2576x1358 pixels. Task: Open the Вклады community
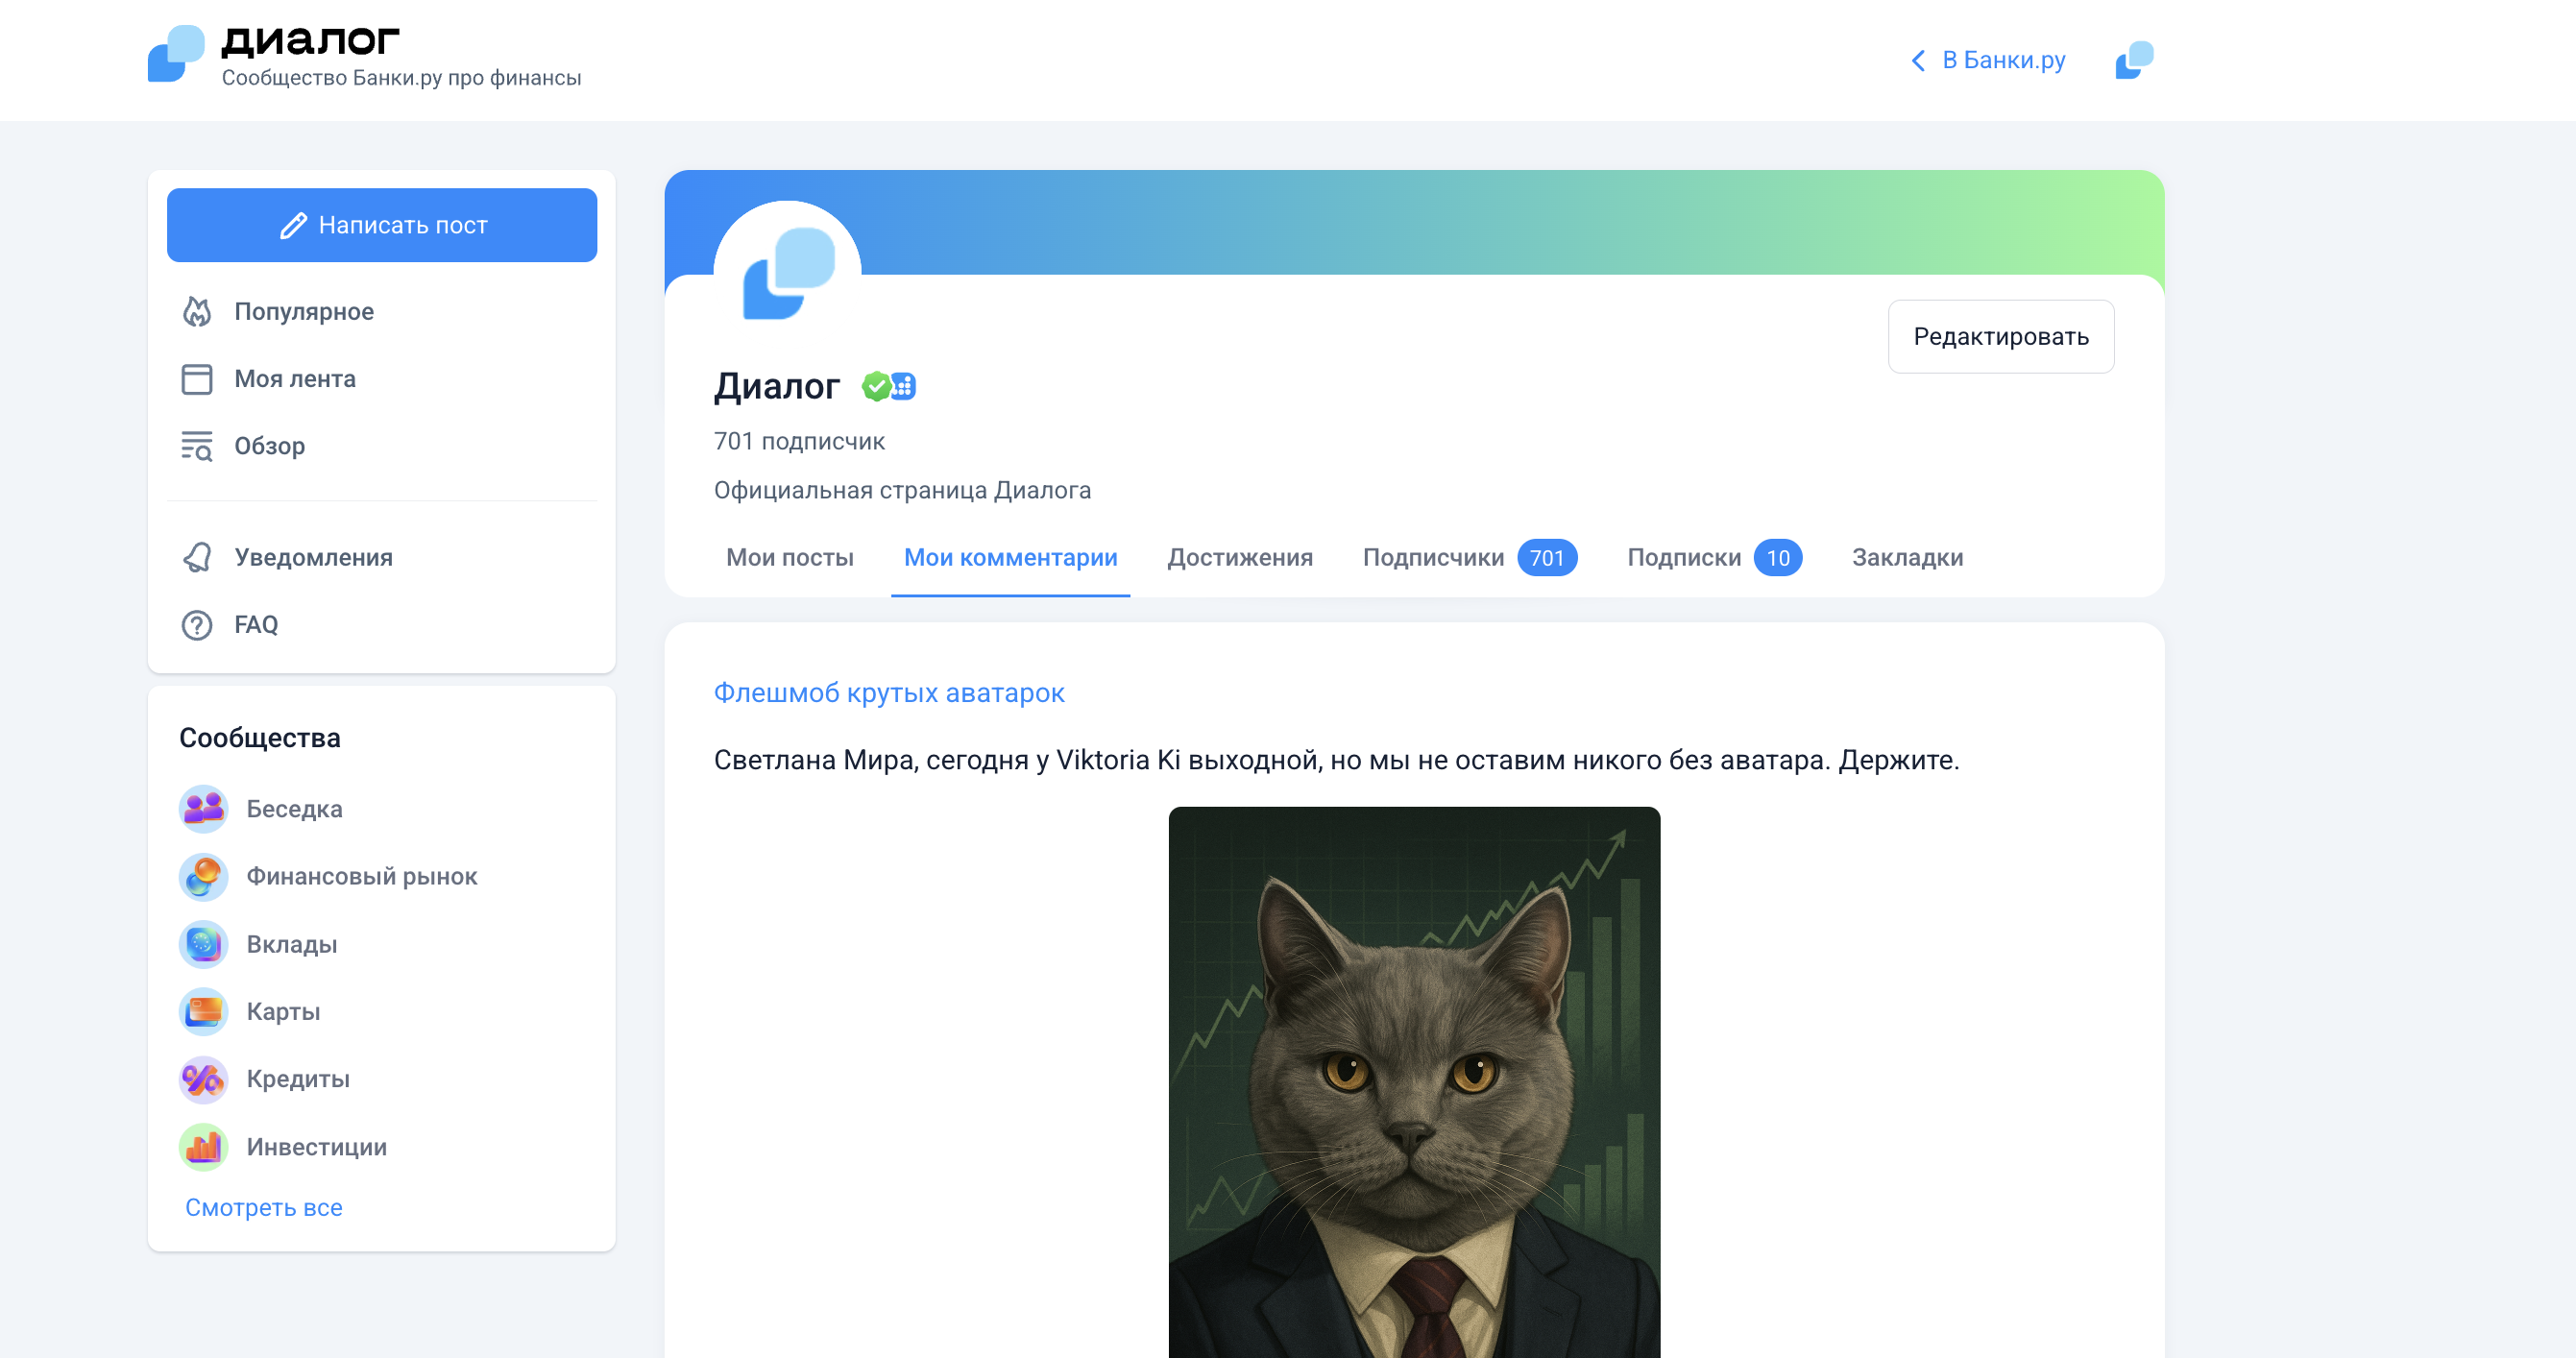292,945
